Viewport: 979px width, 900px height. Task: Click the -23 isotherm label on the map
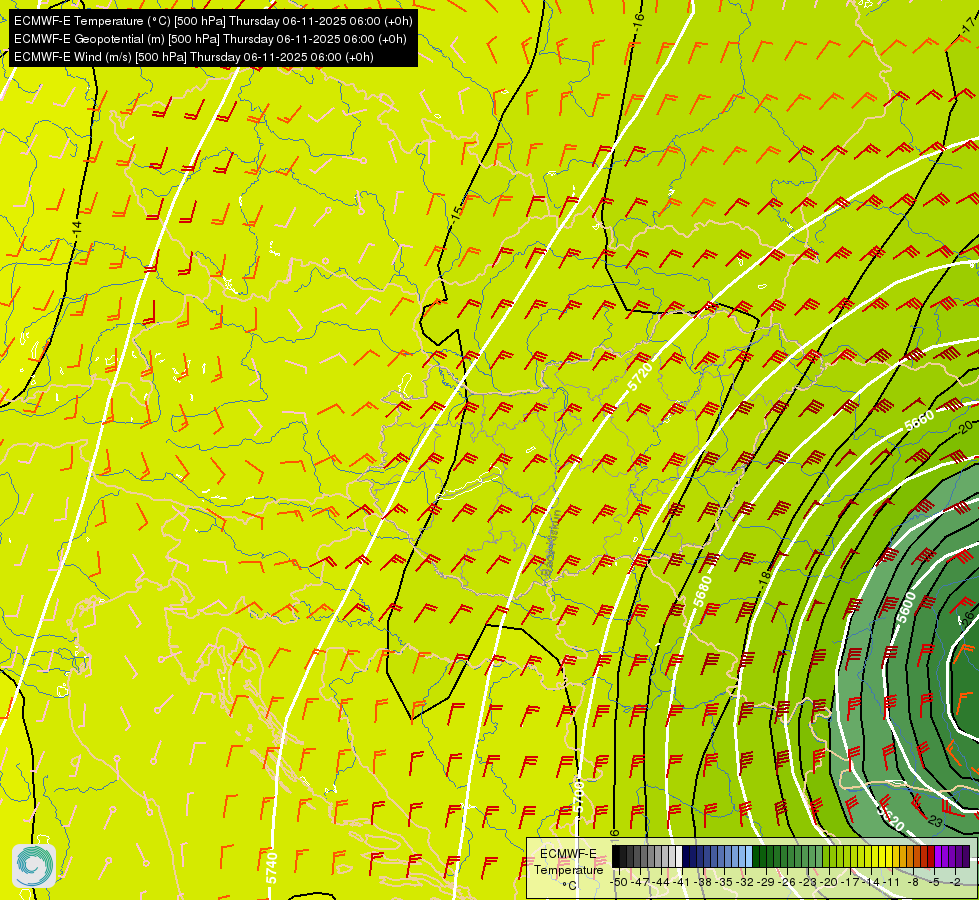coord(934,821)
